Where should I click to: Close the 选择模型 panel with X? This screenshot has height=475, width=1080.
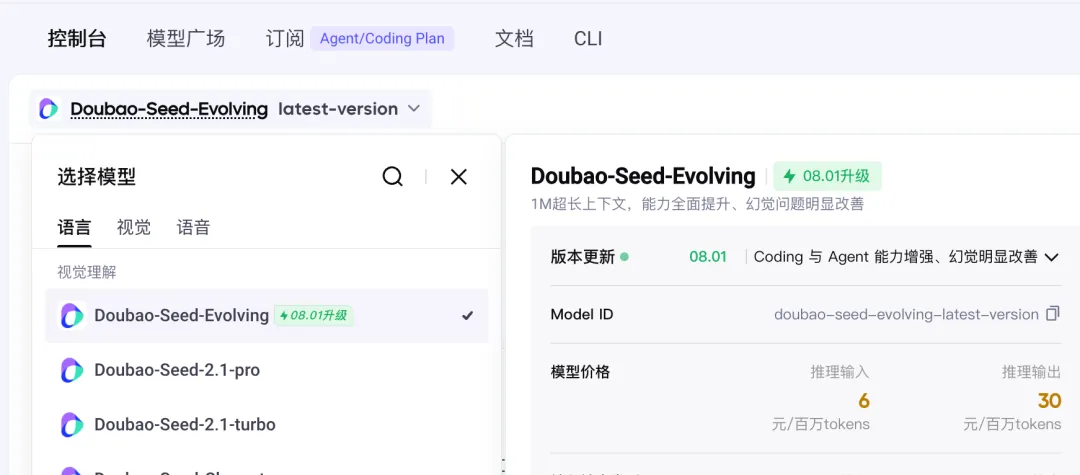(459, 177)
